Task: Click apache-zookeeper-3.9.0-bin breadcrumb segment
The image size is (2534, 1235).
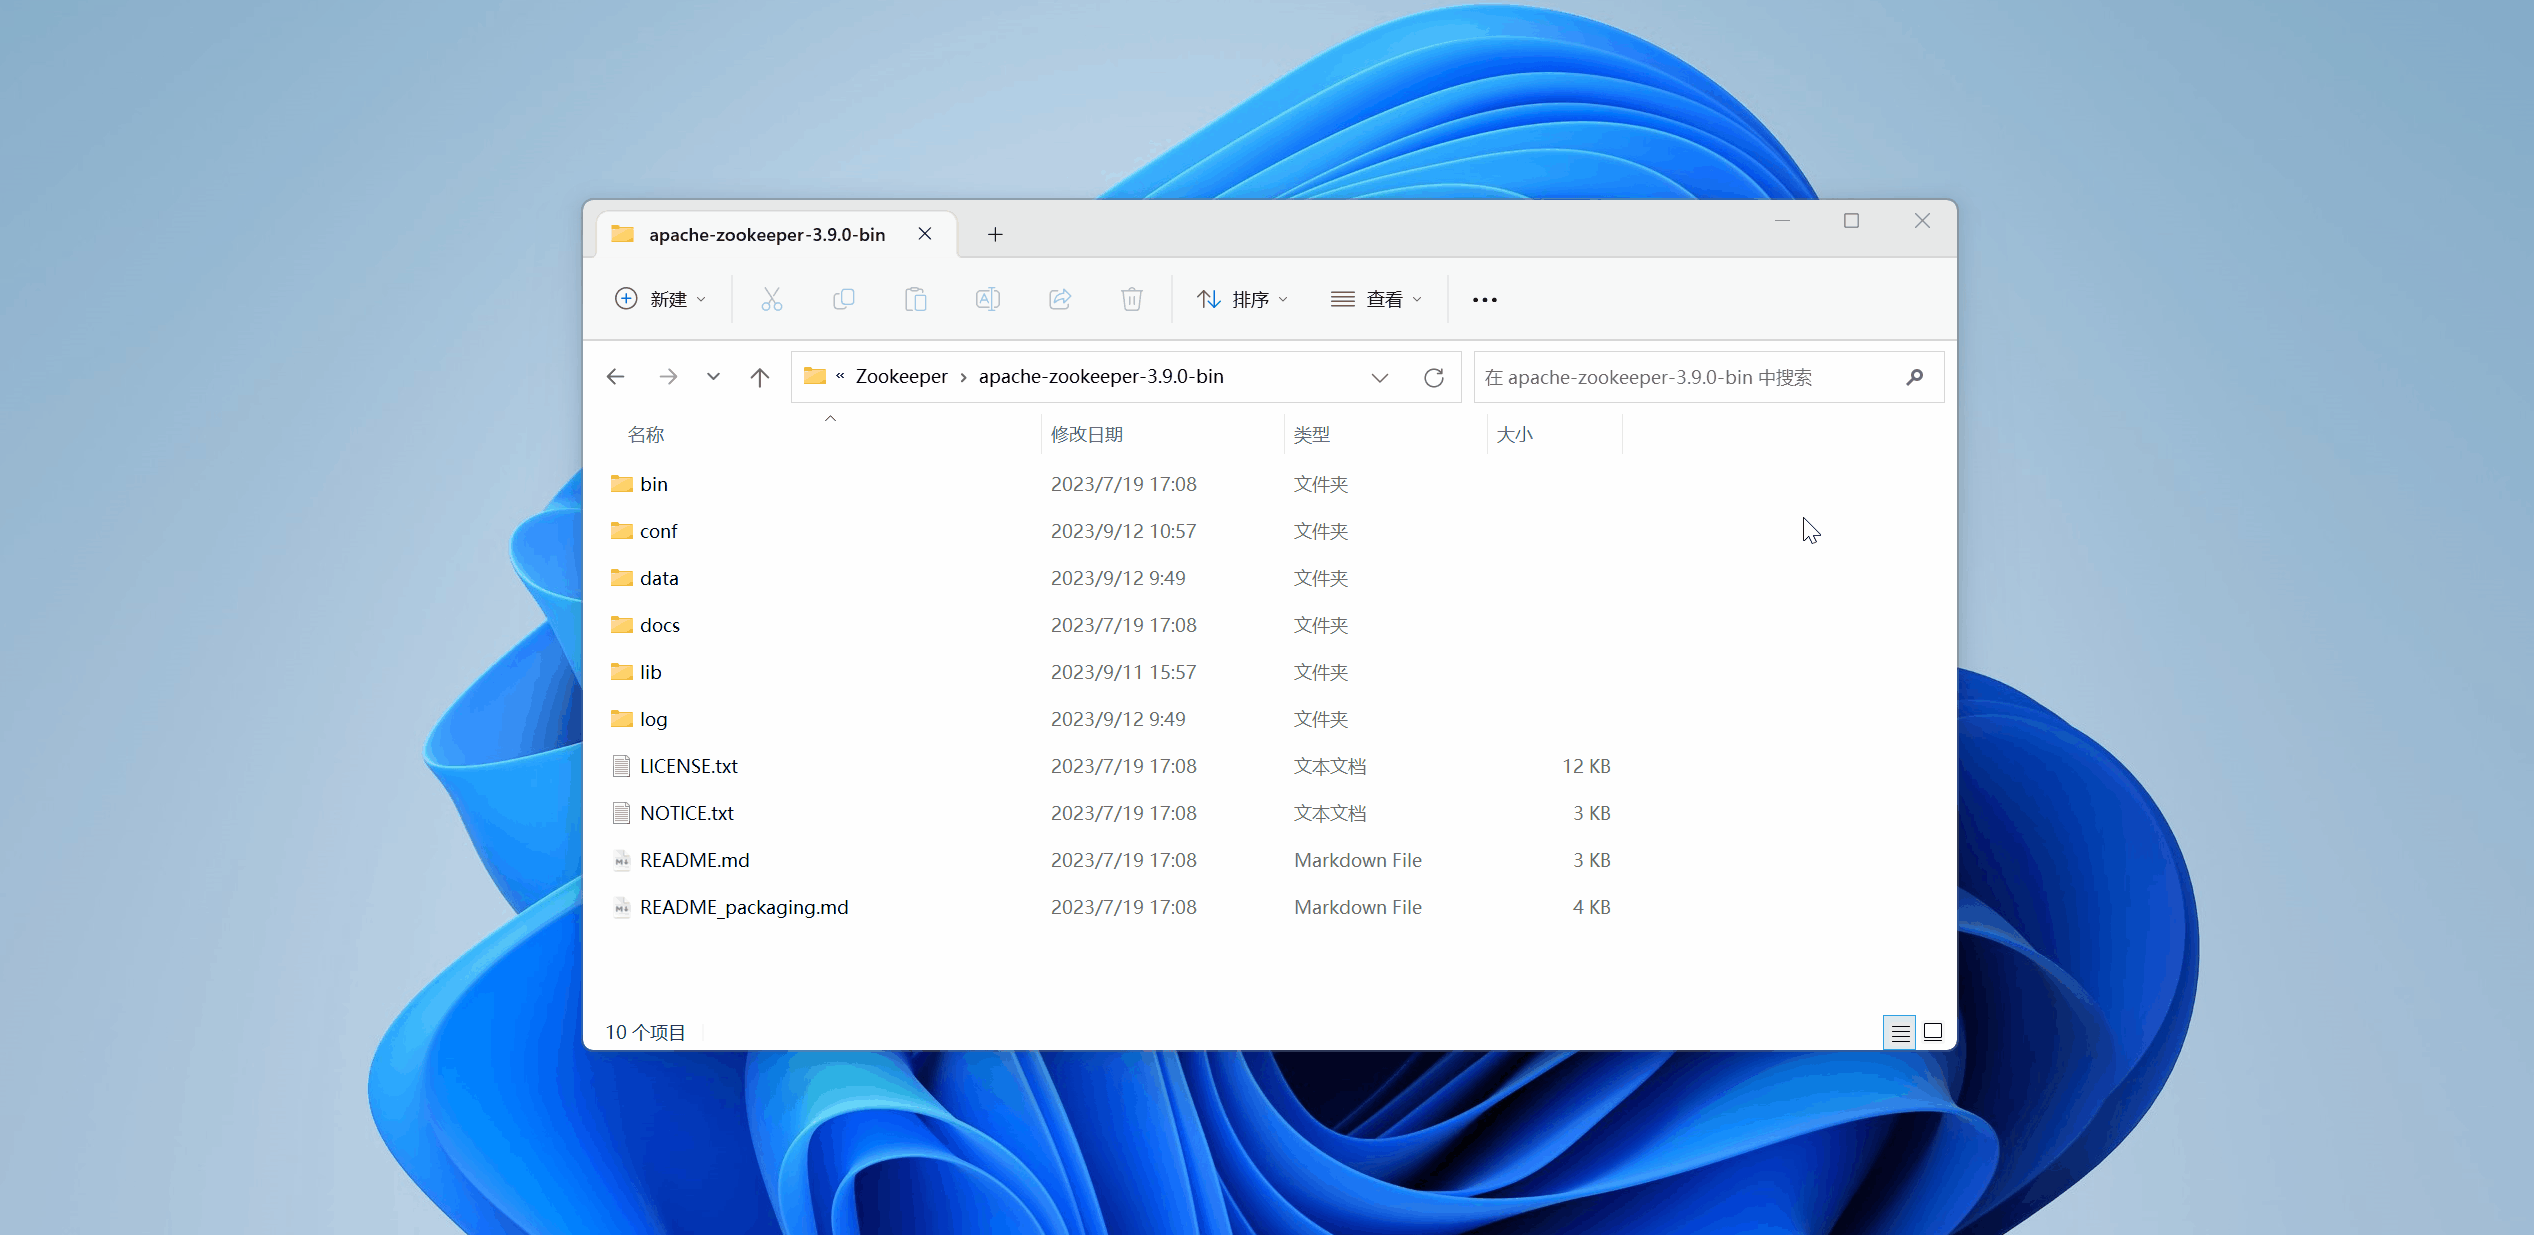Action: coord(1101,376)
